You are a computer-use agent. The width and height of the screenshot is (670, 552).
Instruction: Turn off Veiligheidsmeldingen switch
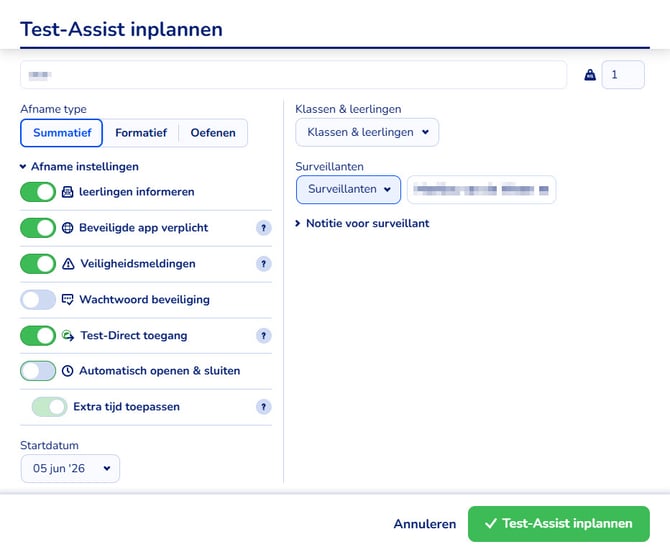coord(38,264)
